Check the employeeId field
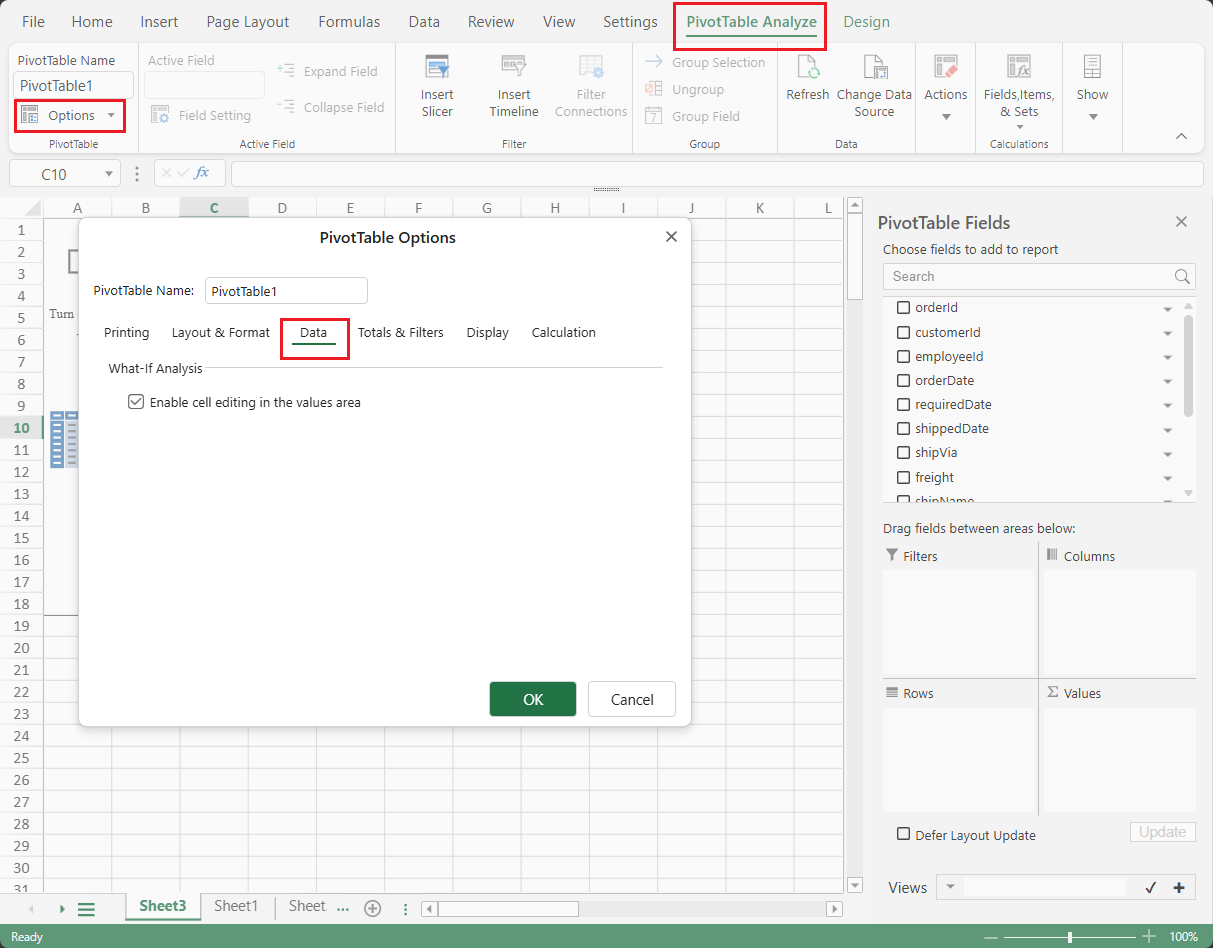 point(904,356)
